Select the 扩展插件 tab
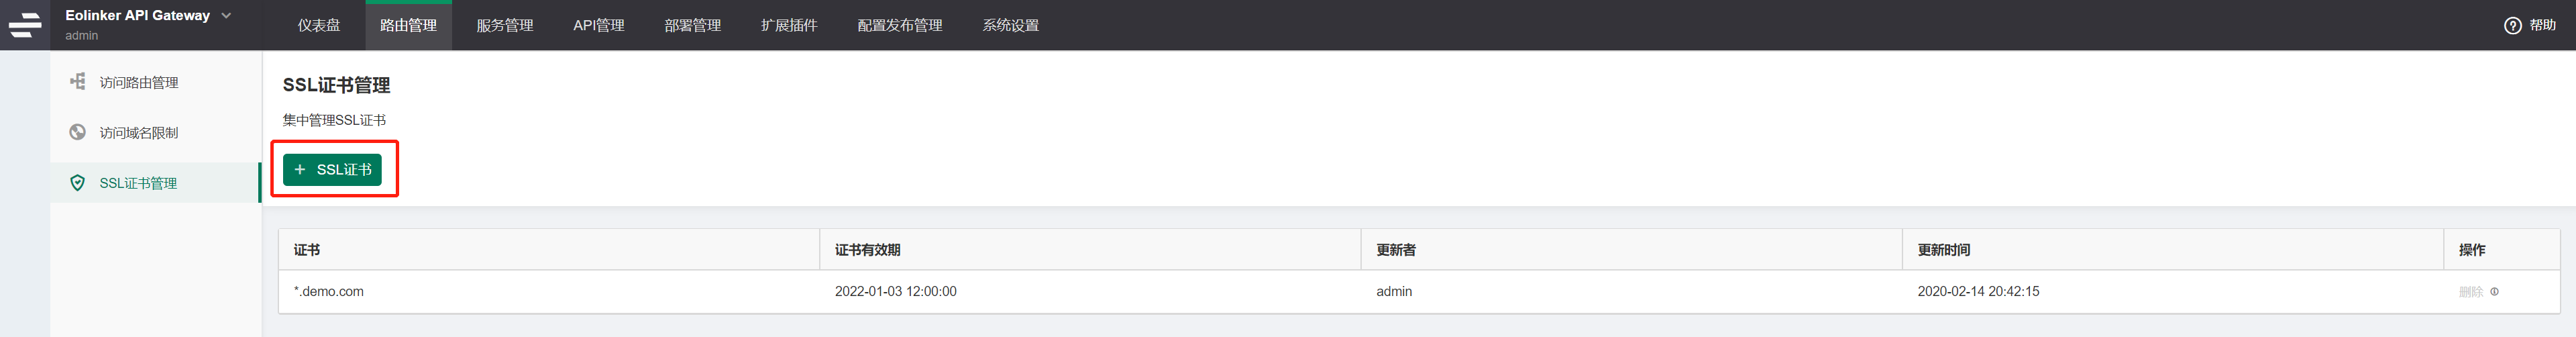The image size is (2576, 337). [x=788, y=26]
